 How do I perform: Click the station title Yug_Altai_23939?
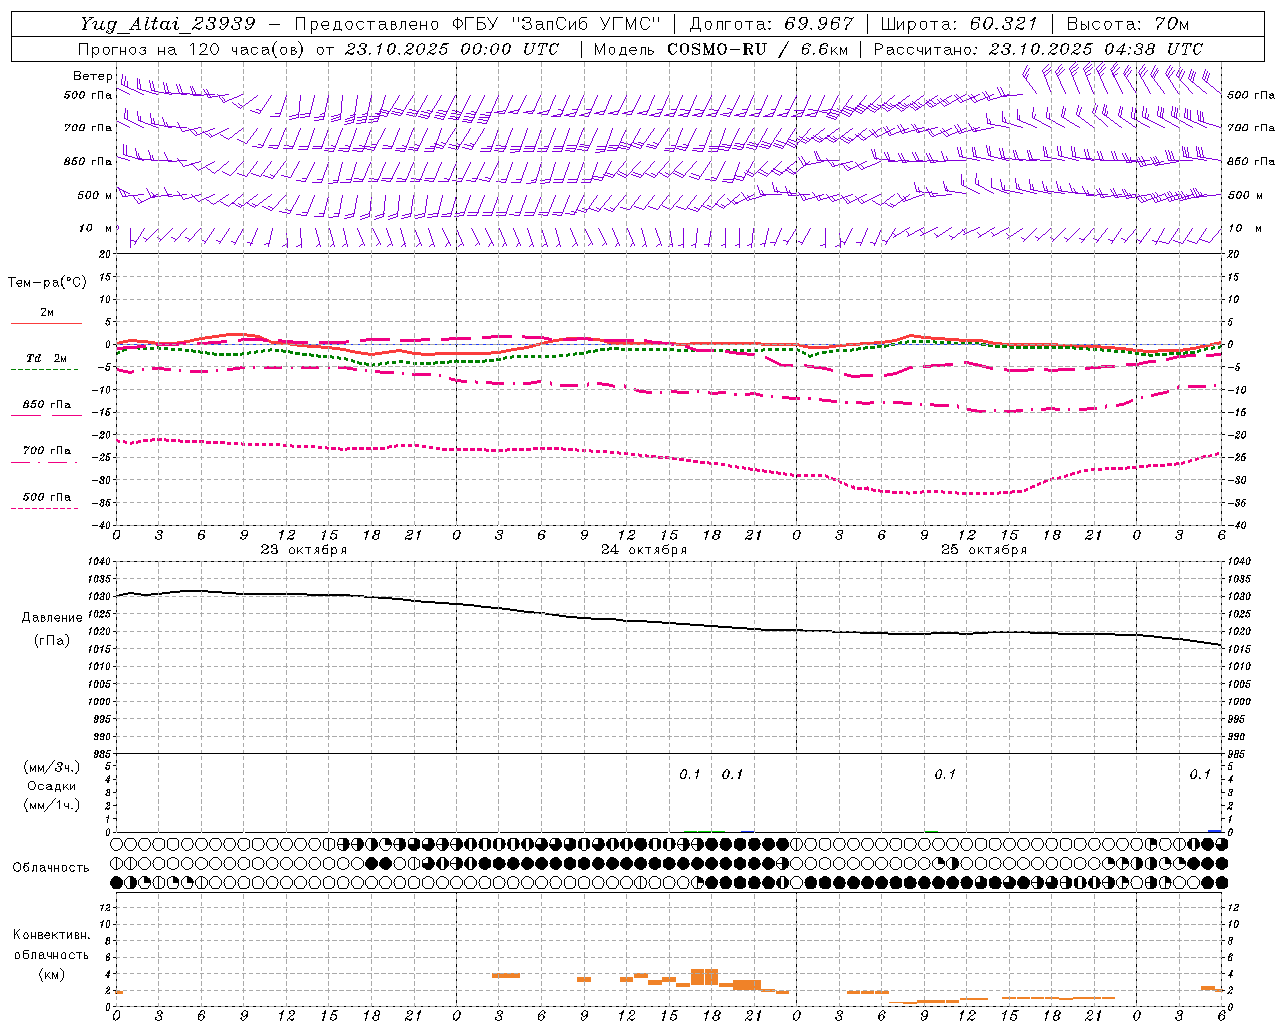(x=168, y=24)
